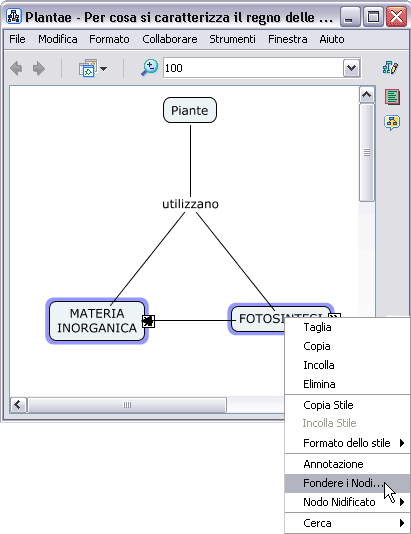
Task: Click the concept map suggester sidebar icon
Action: [x=392, y=123]
